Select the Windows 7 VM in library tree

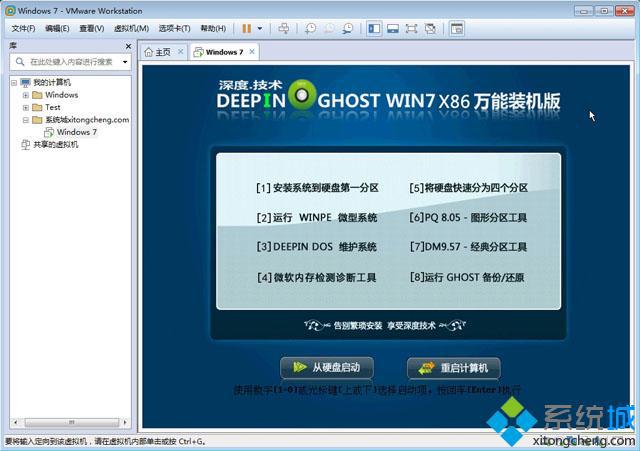coord(77,132)
